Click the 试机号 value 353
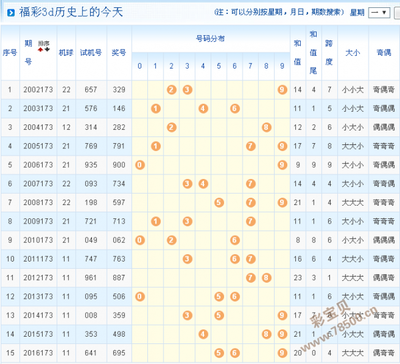 tap(91, 334)
